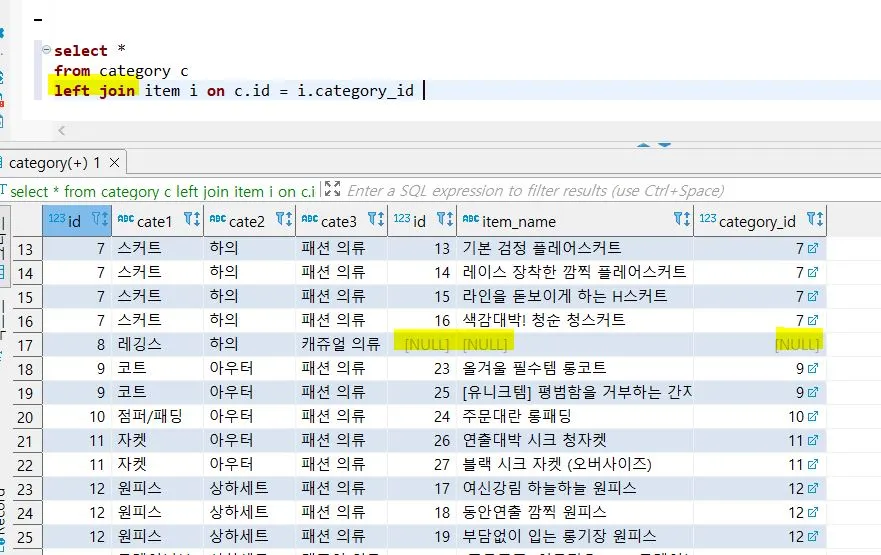This screenshot has height=555, width=881.
Task: Follow category_id link in row 16
Action: coord(812,320)
